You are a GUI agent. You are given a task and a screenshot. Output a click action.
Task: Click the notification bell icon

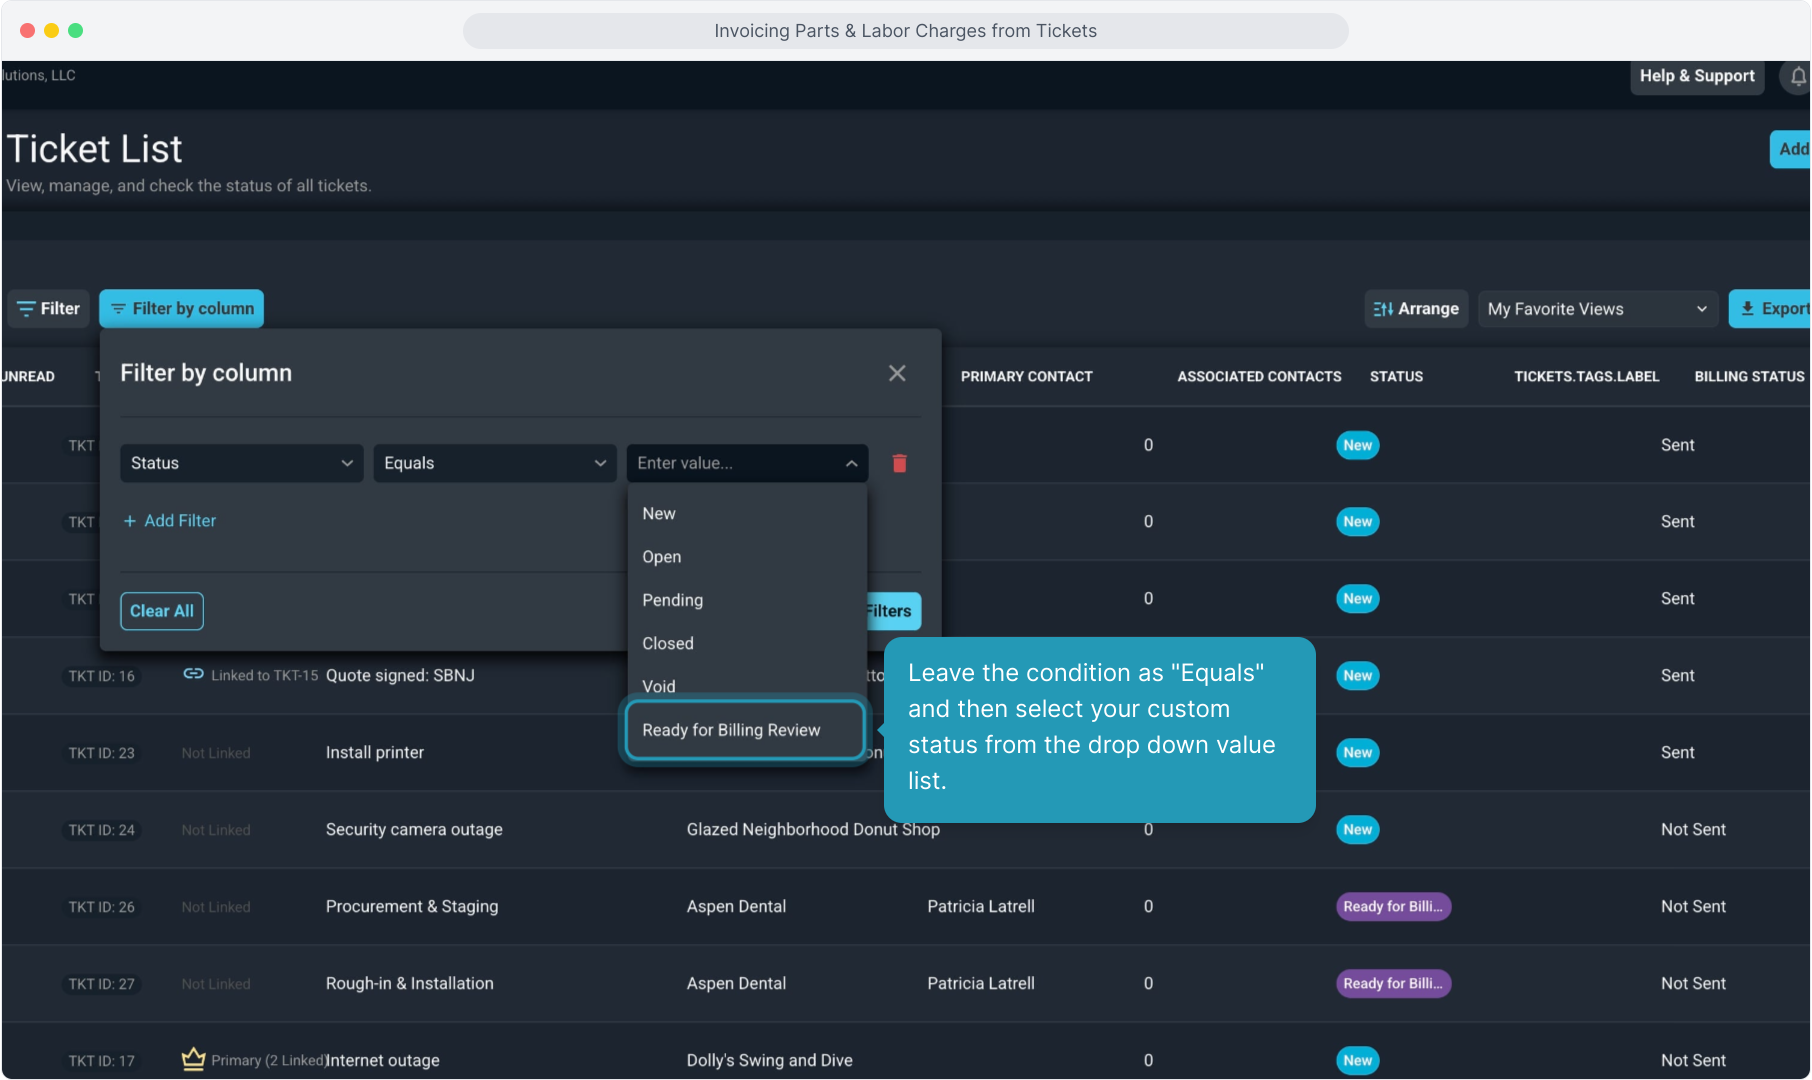1797,77
